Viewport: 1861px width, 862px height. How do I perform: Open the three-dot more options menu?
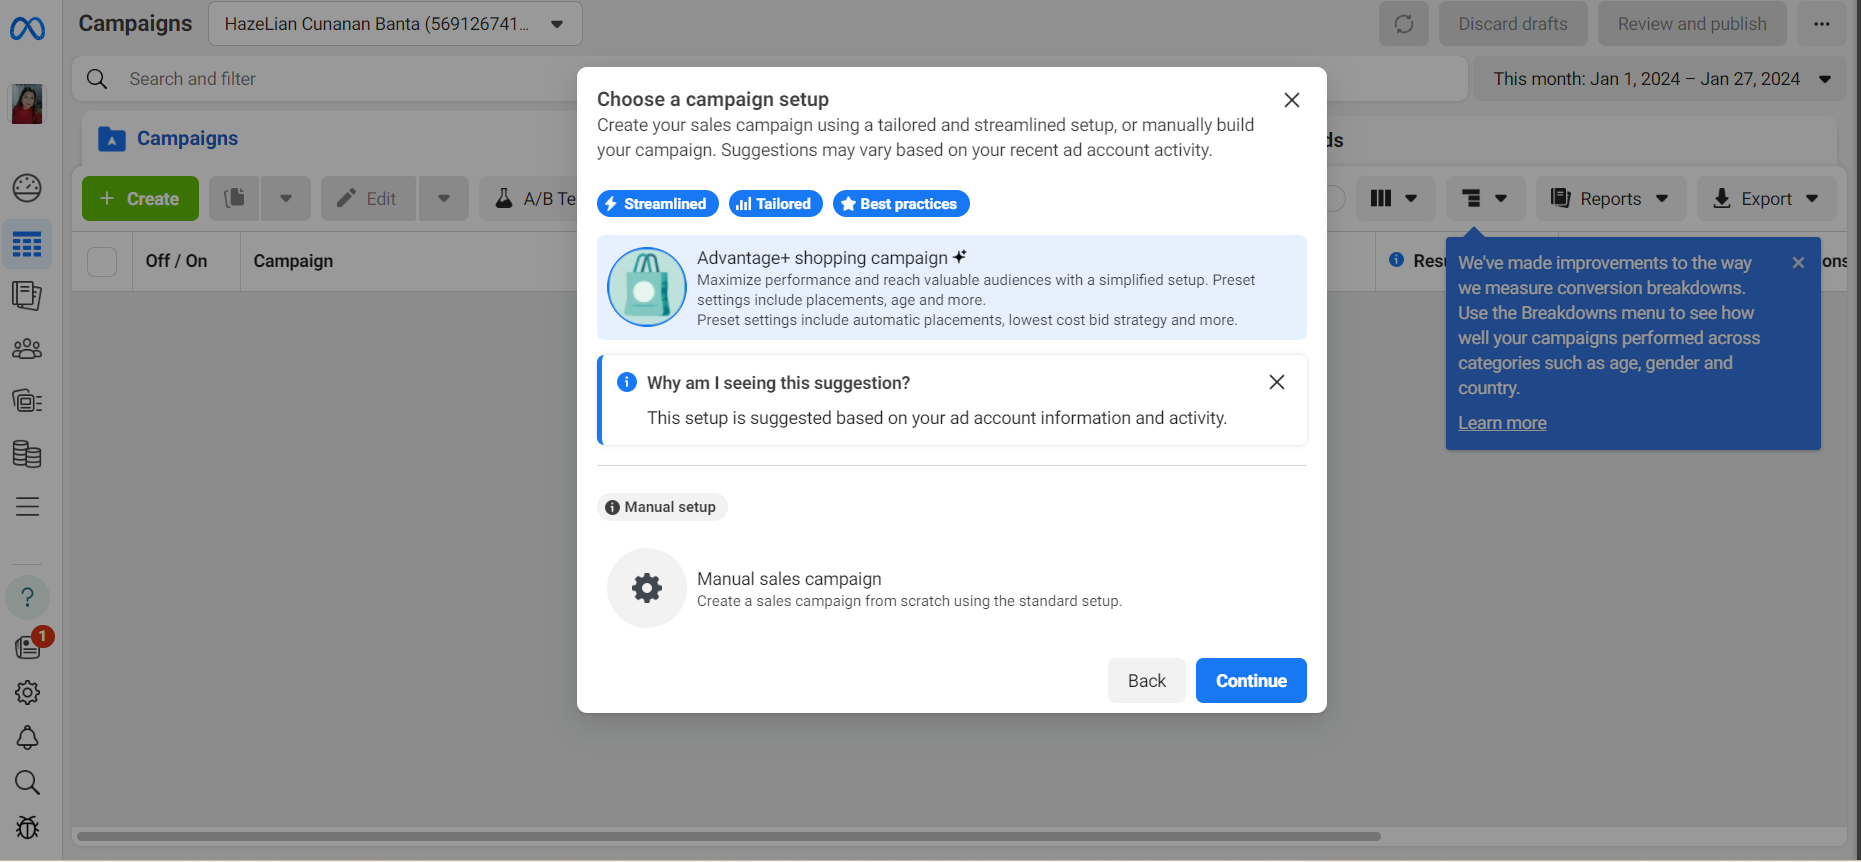(x=1822, y=24)
